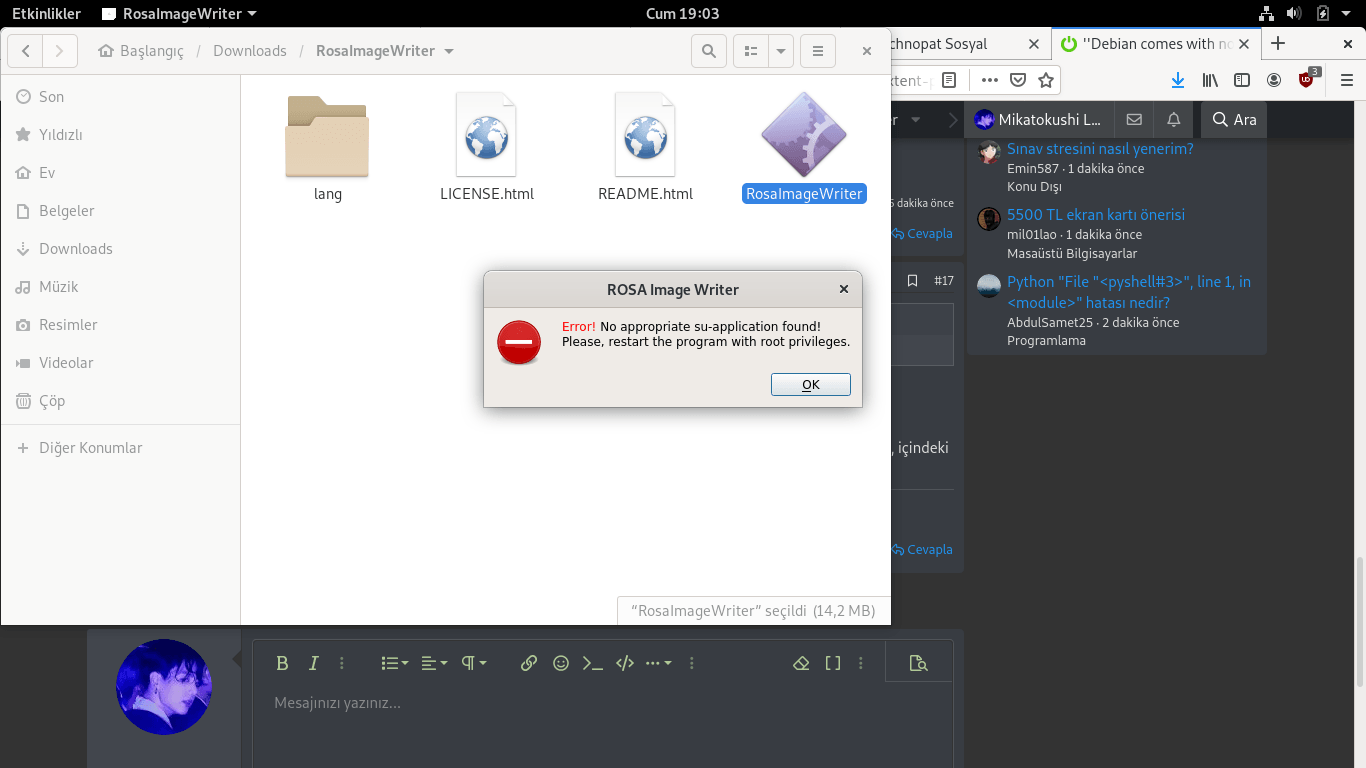This screenshot has height=768, width=1366.
Task: Open the forum Ara search
Action: [x=1234, y=120]
